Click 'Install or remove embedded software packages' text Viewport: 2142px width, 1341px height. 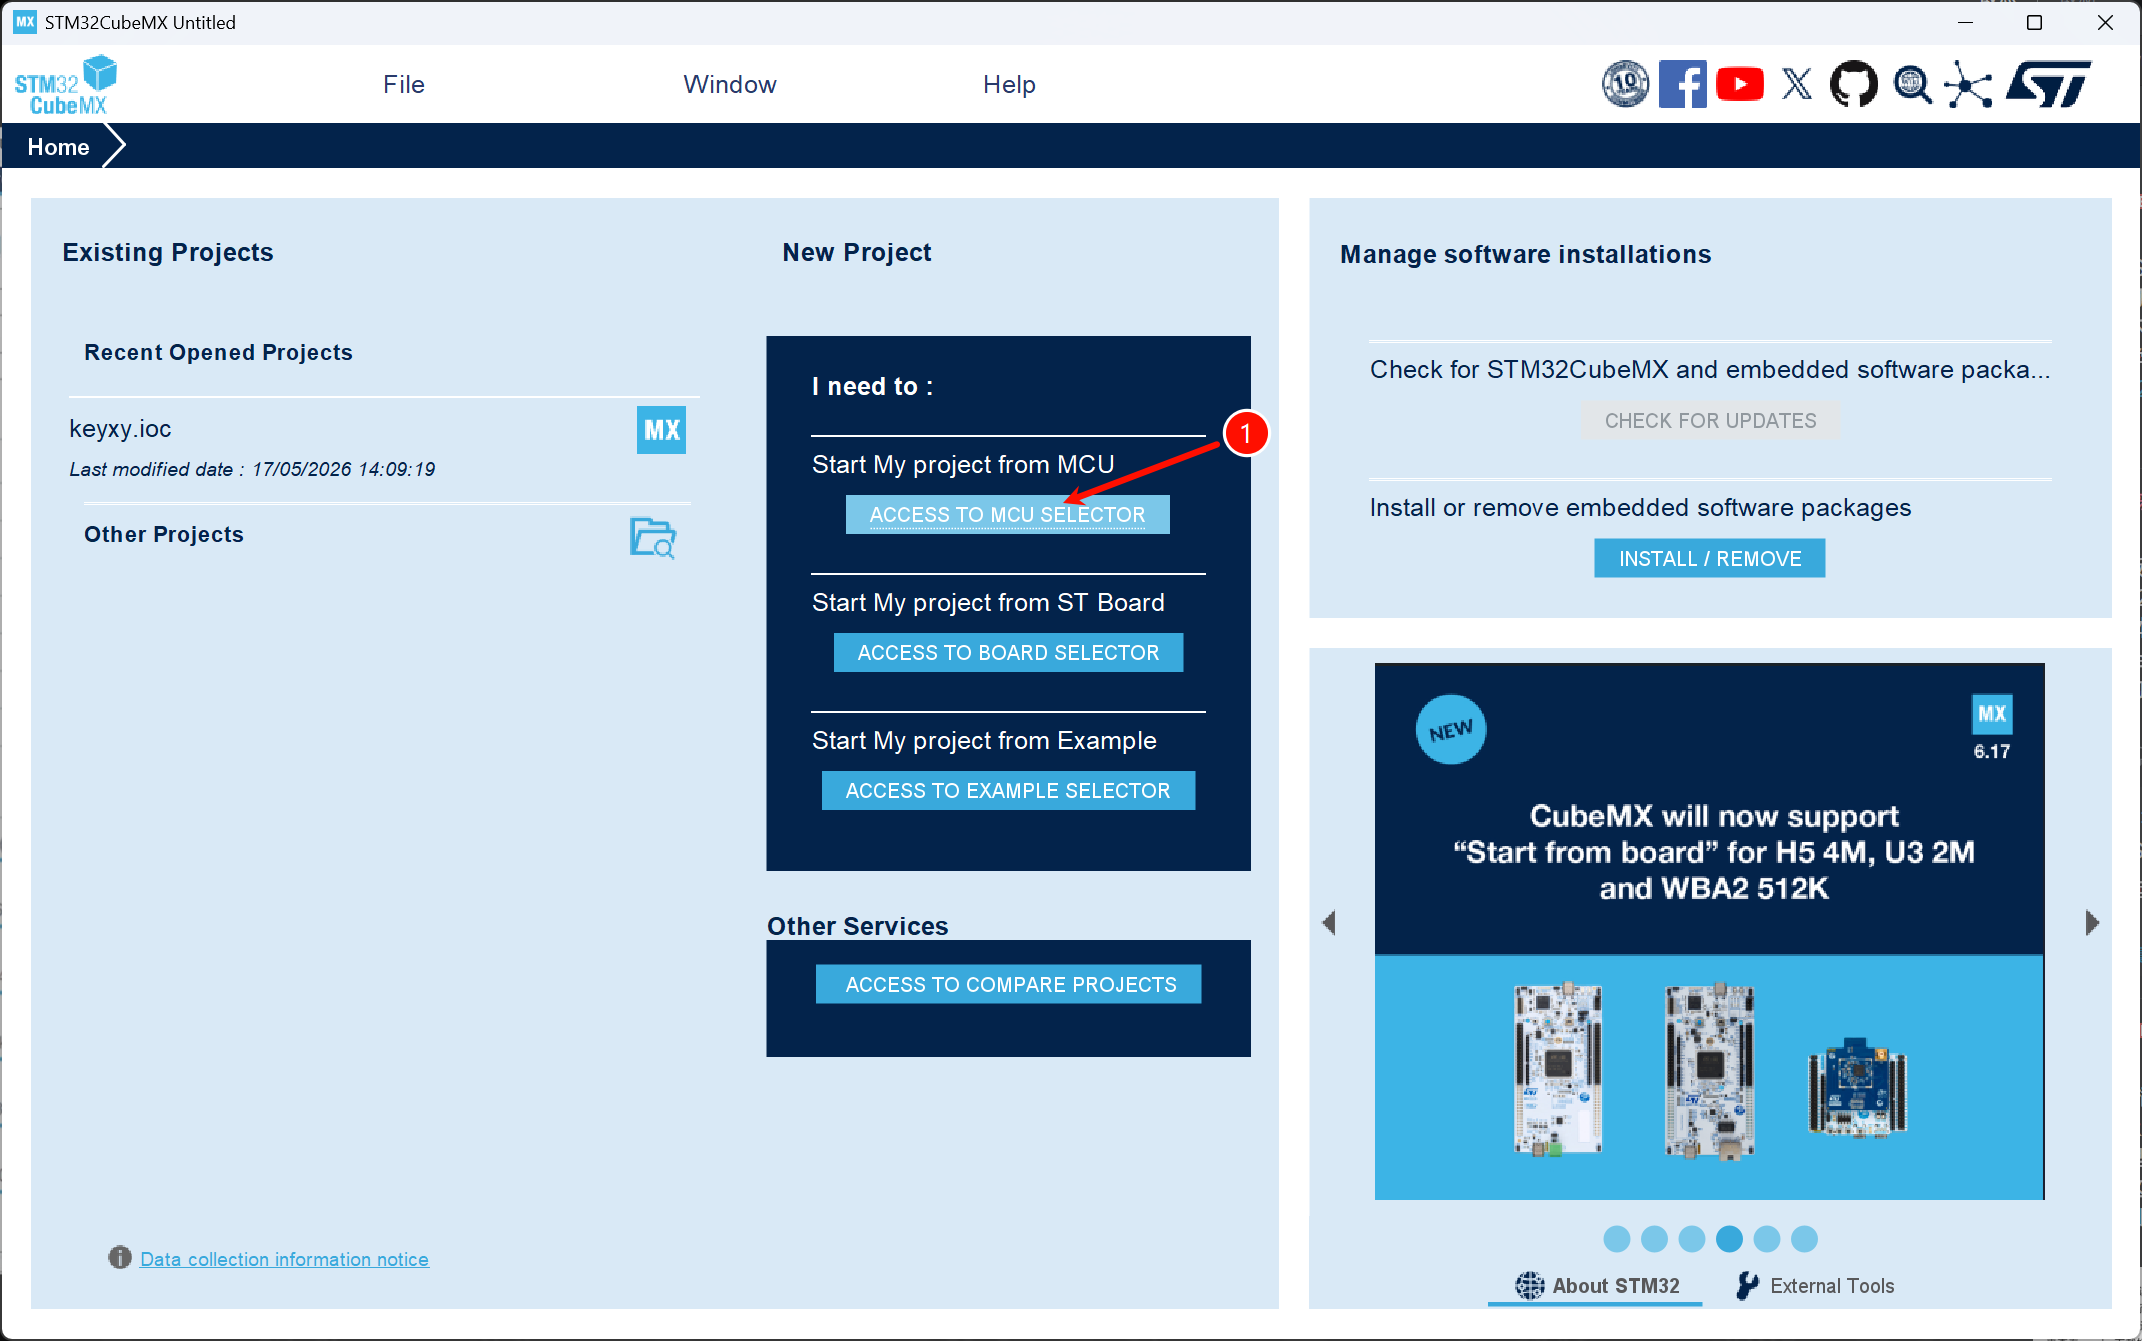pos(1640,508)
